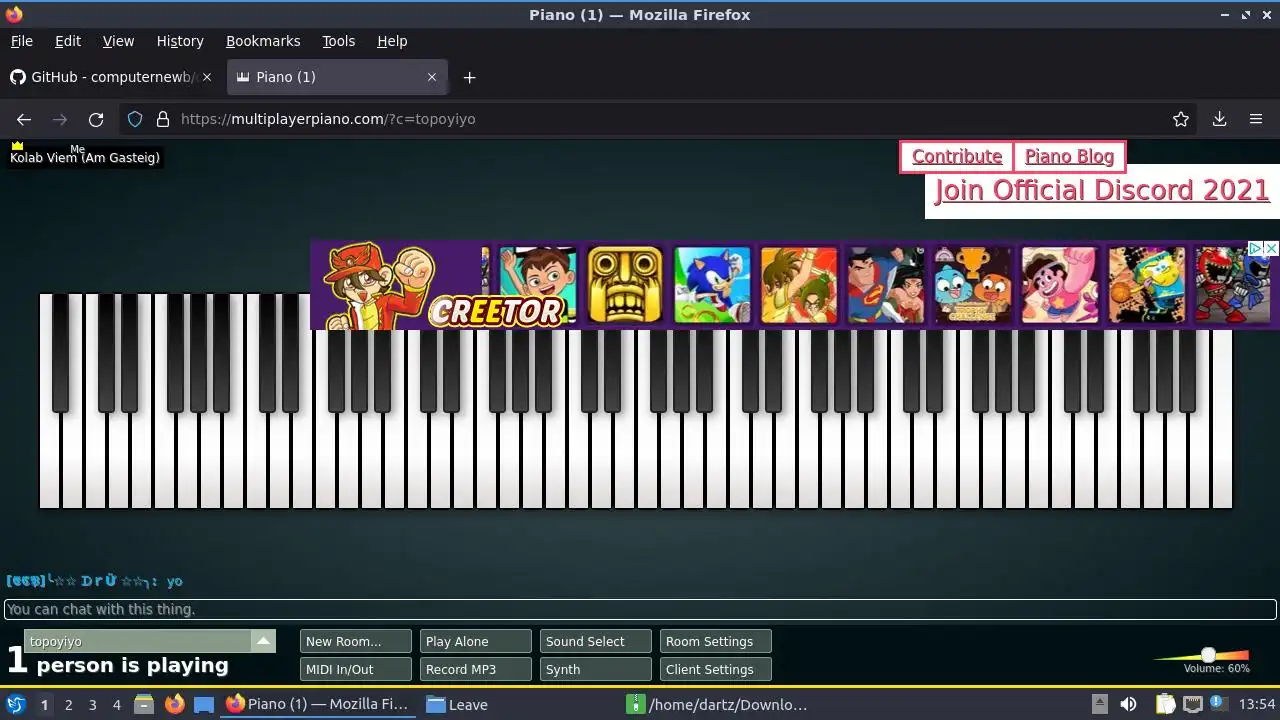The width and height of the screenshot is (1280, 720).
Task: Click the yellow temple mask game thumbnail
Action: click(625, 285)
